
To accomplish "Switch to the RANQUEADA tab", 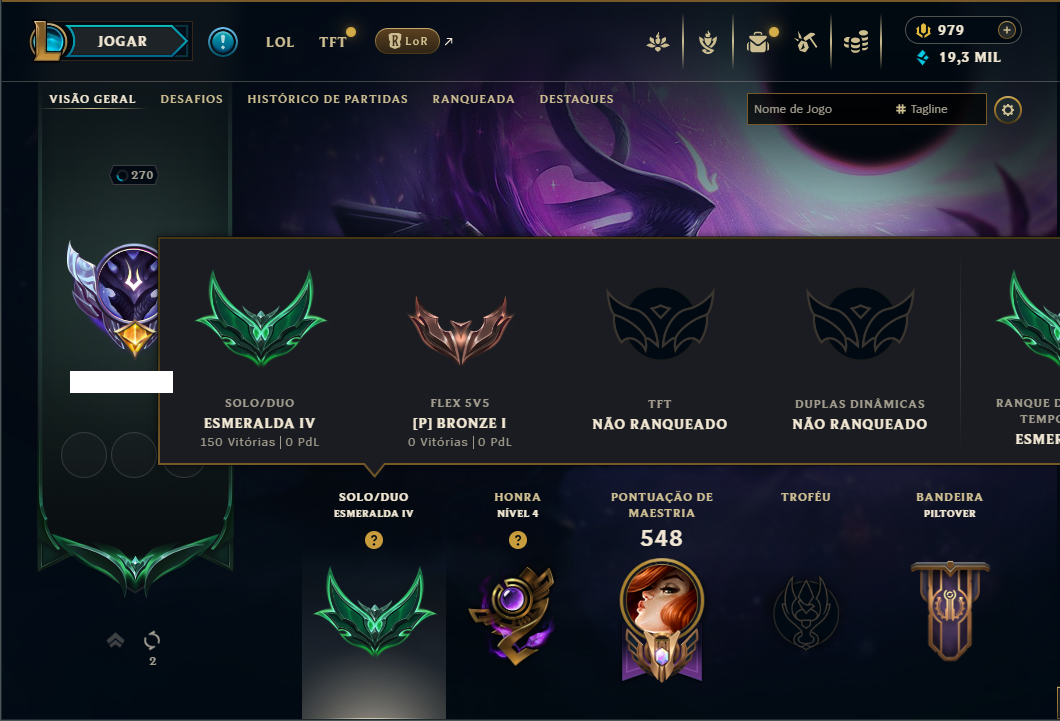I will 473,99.
